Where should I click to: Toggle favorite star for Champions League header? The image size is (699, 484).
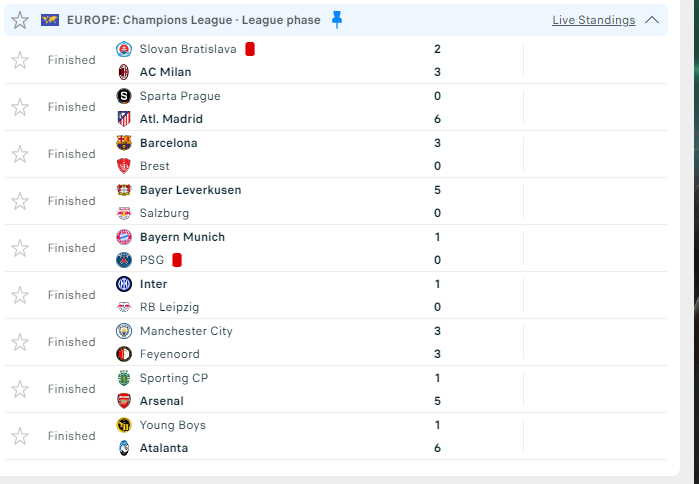pyautogui.click(x=20, y=20)
